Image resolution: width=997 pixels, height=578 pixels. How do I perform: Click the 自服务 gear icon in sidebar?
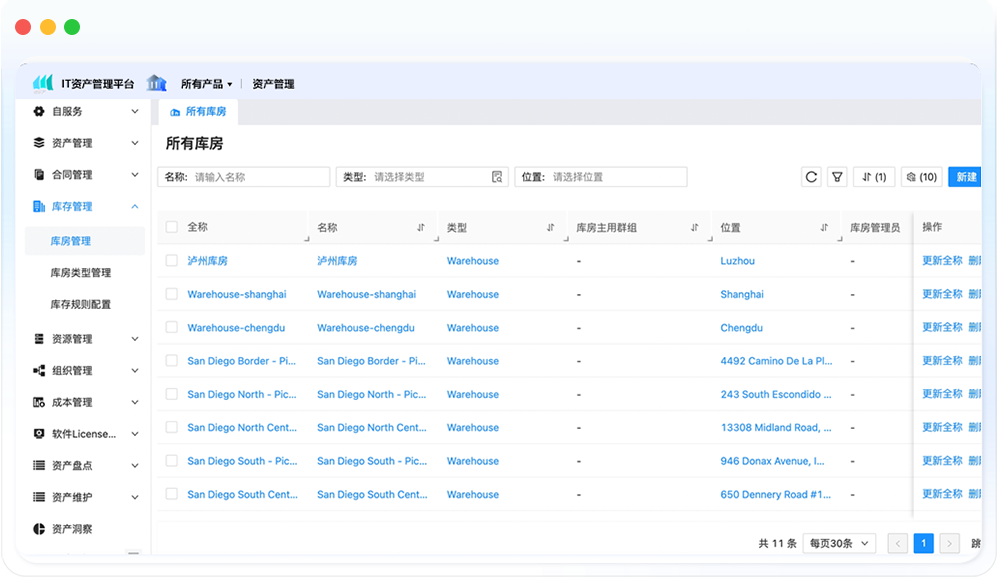pos(39,111)
